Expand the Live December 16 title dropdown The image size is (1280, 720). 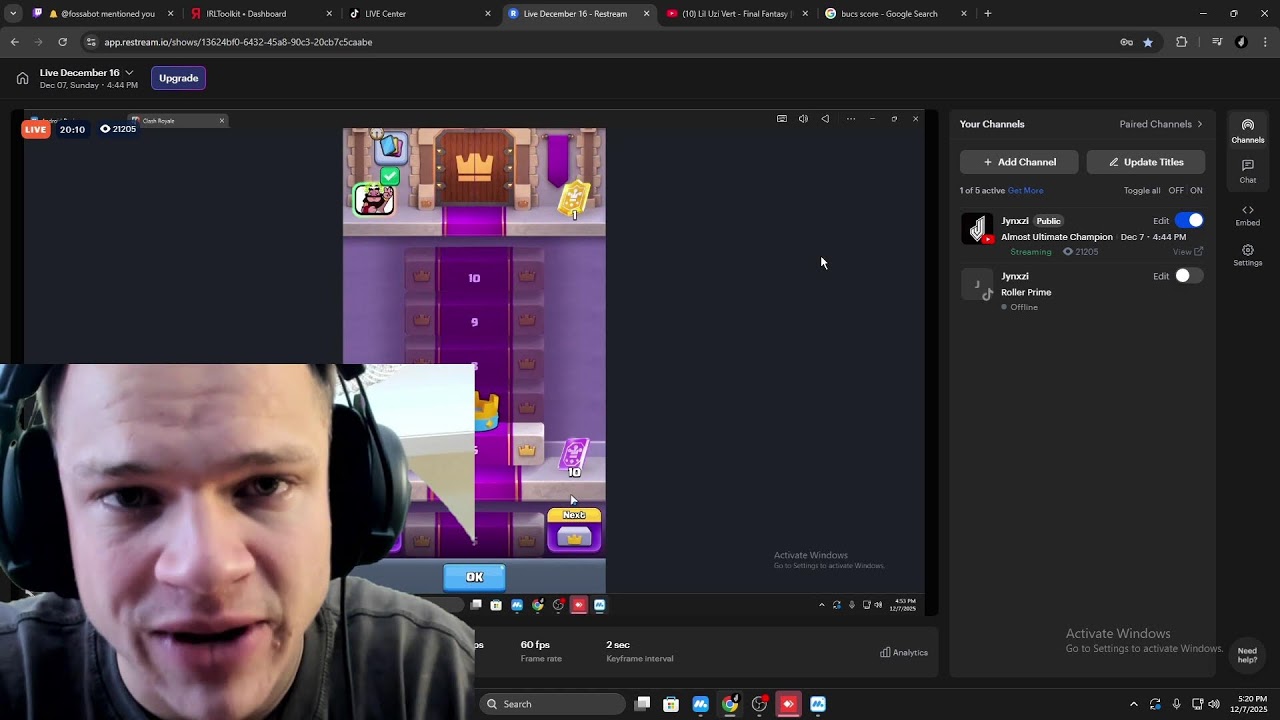click(129, 73)
